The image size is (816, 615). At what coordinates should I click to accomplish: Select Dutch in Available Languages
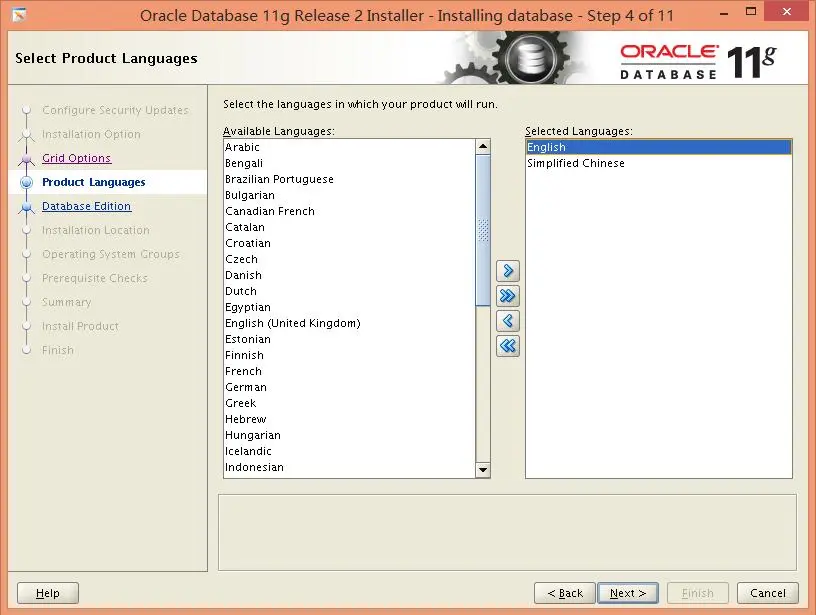pyautogui.click(x=349, y=291)
